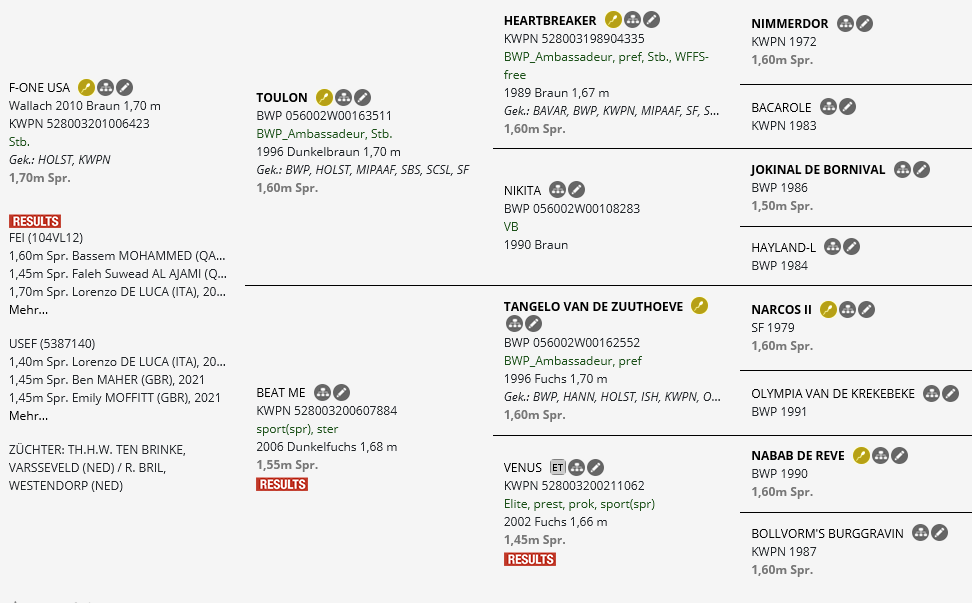Open pedigree tree for OLYMPIA VAN DE KREKEBEKE
972x603 pixels.
[932, 394]
